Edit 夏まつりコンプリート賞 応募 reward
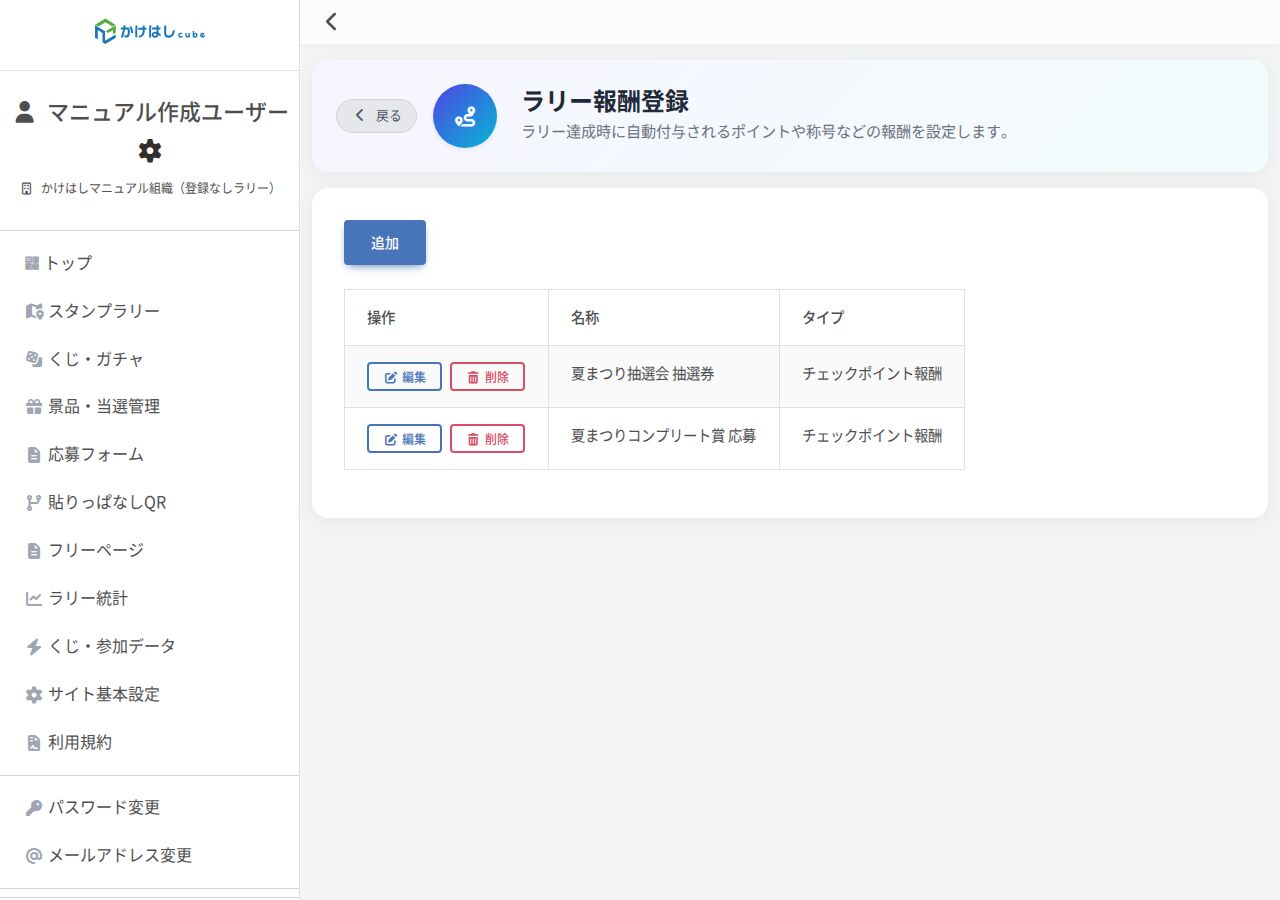 click(x=404, y=439)
